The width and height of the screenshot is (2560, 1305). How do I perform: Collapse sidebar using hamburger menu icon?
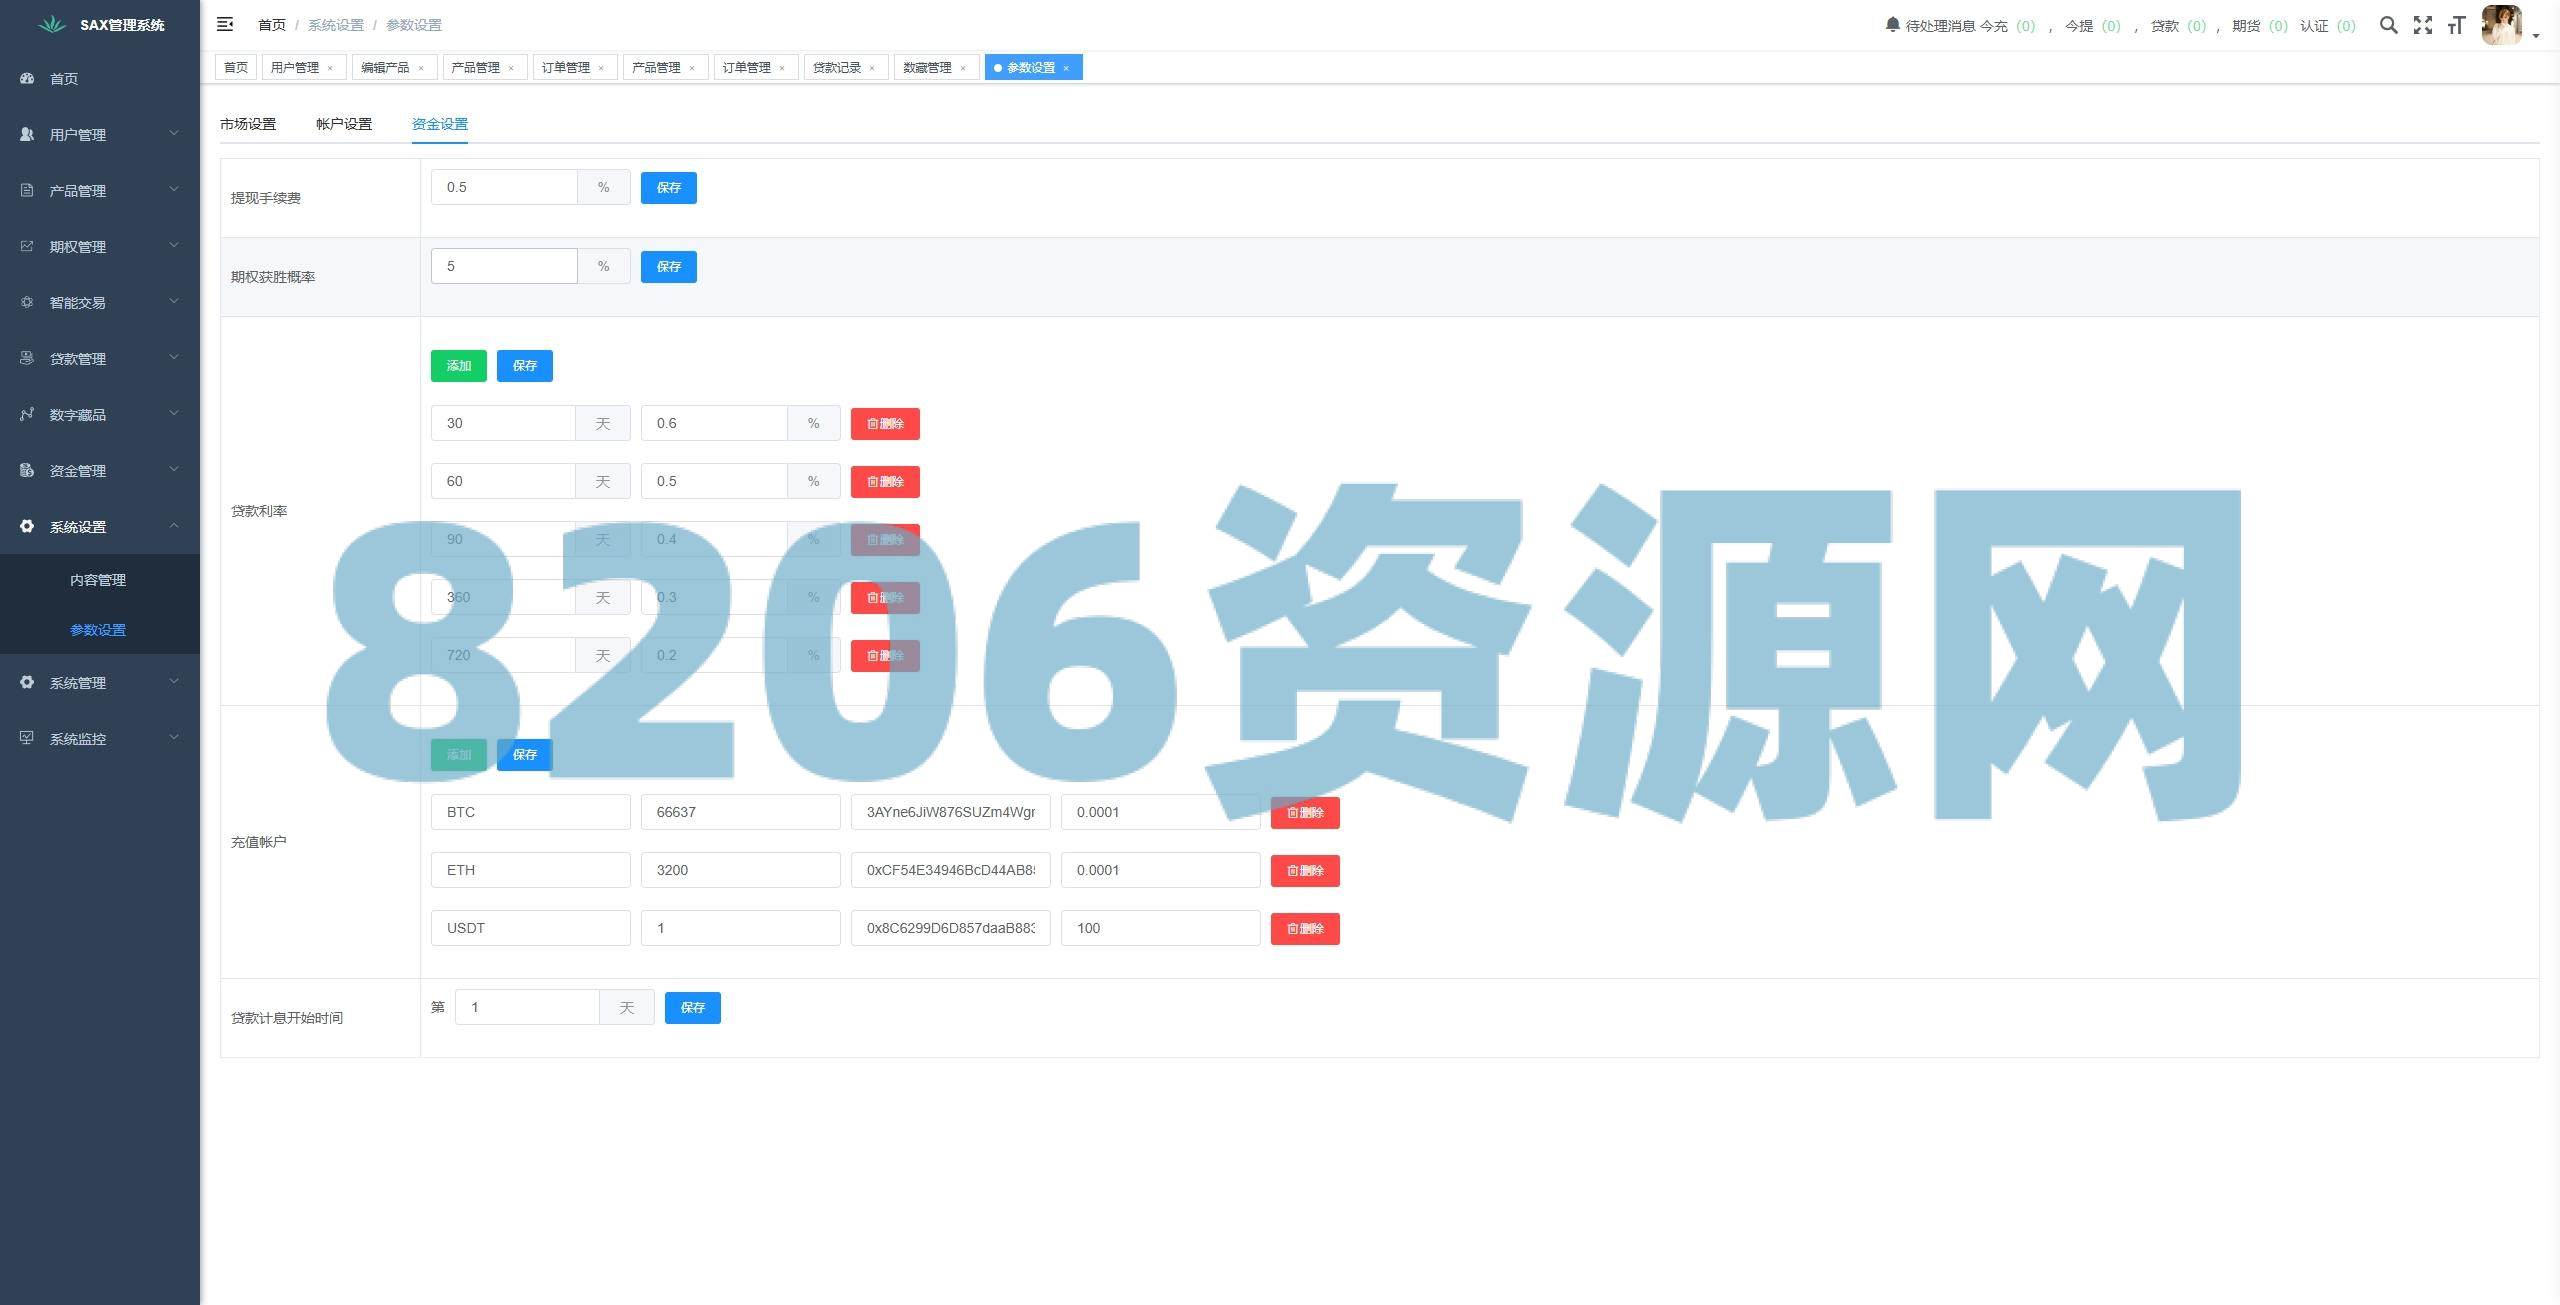click(x=225, y=24)
